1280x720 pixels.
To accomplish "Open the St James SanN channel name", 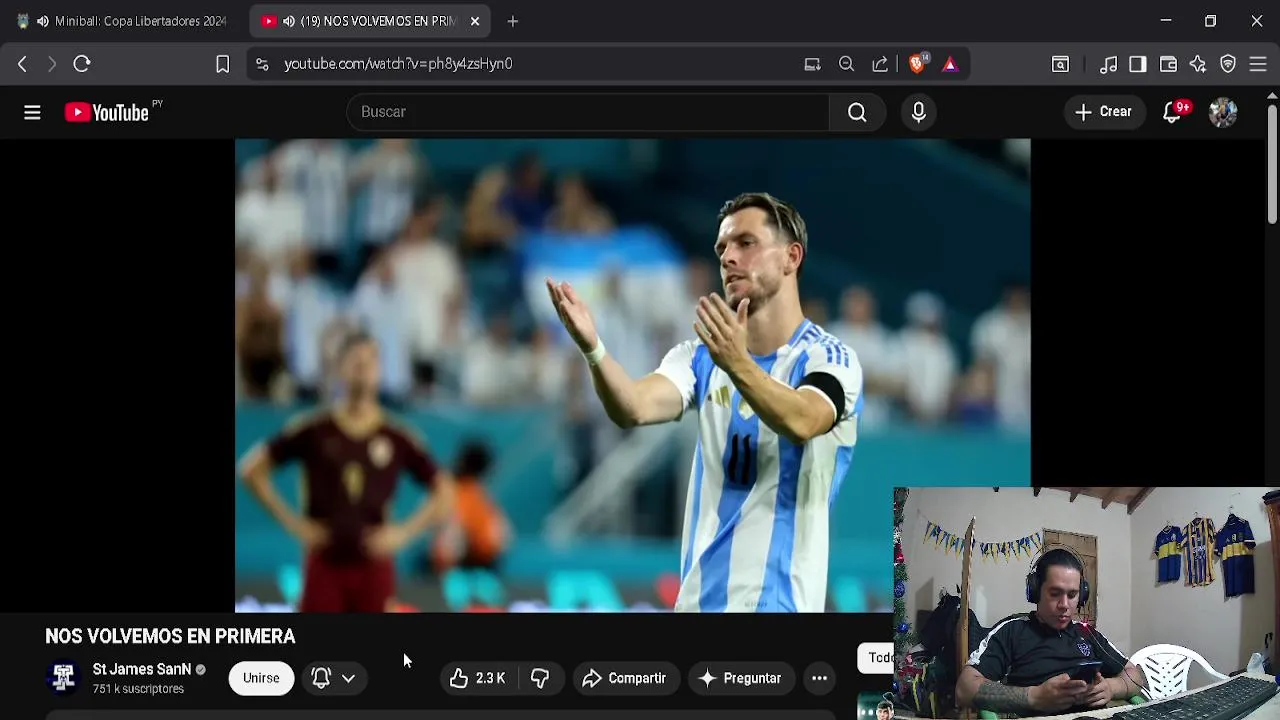I will click(x=141, y=669).
